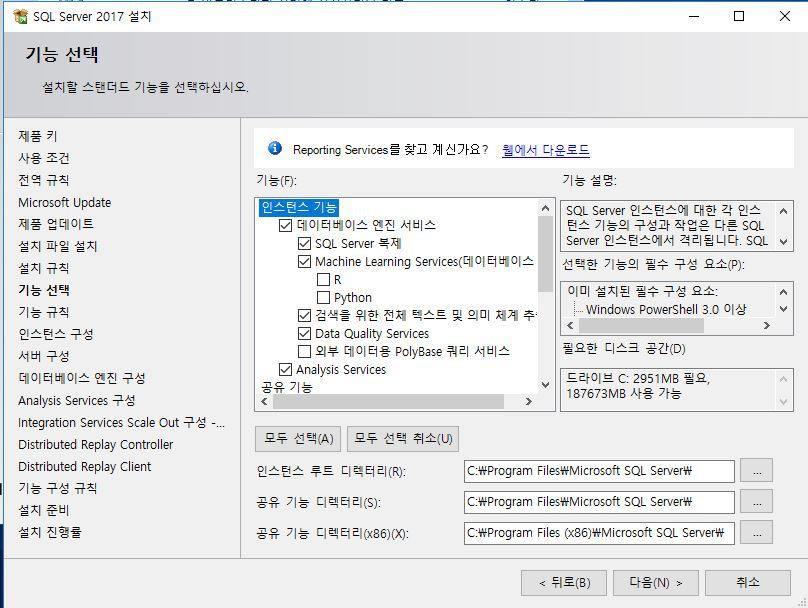
Task: Click the 제품 키 step
Action: tap(38, 136)
